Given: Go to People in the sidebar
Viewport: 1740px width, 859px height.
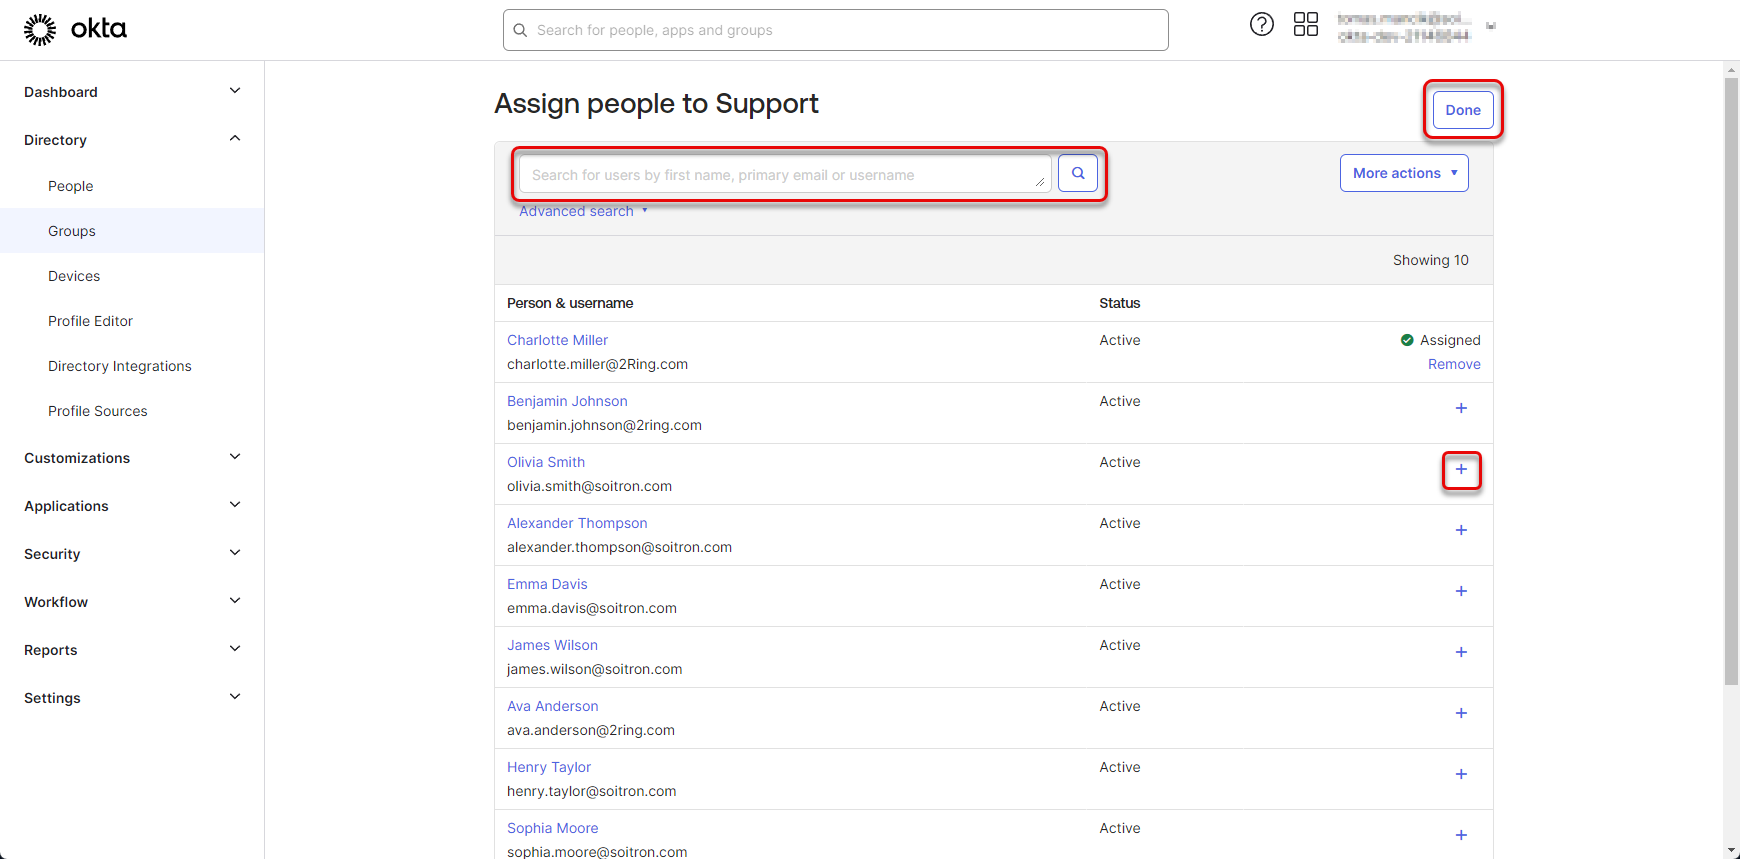Looking at the screenshot, I should coord(71,186).
